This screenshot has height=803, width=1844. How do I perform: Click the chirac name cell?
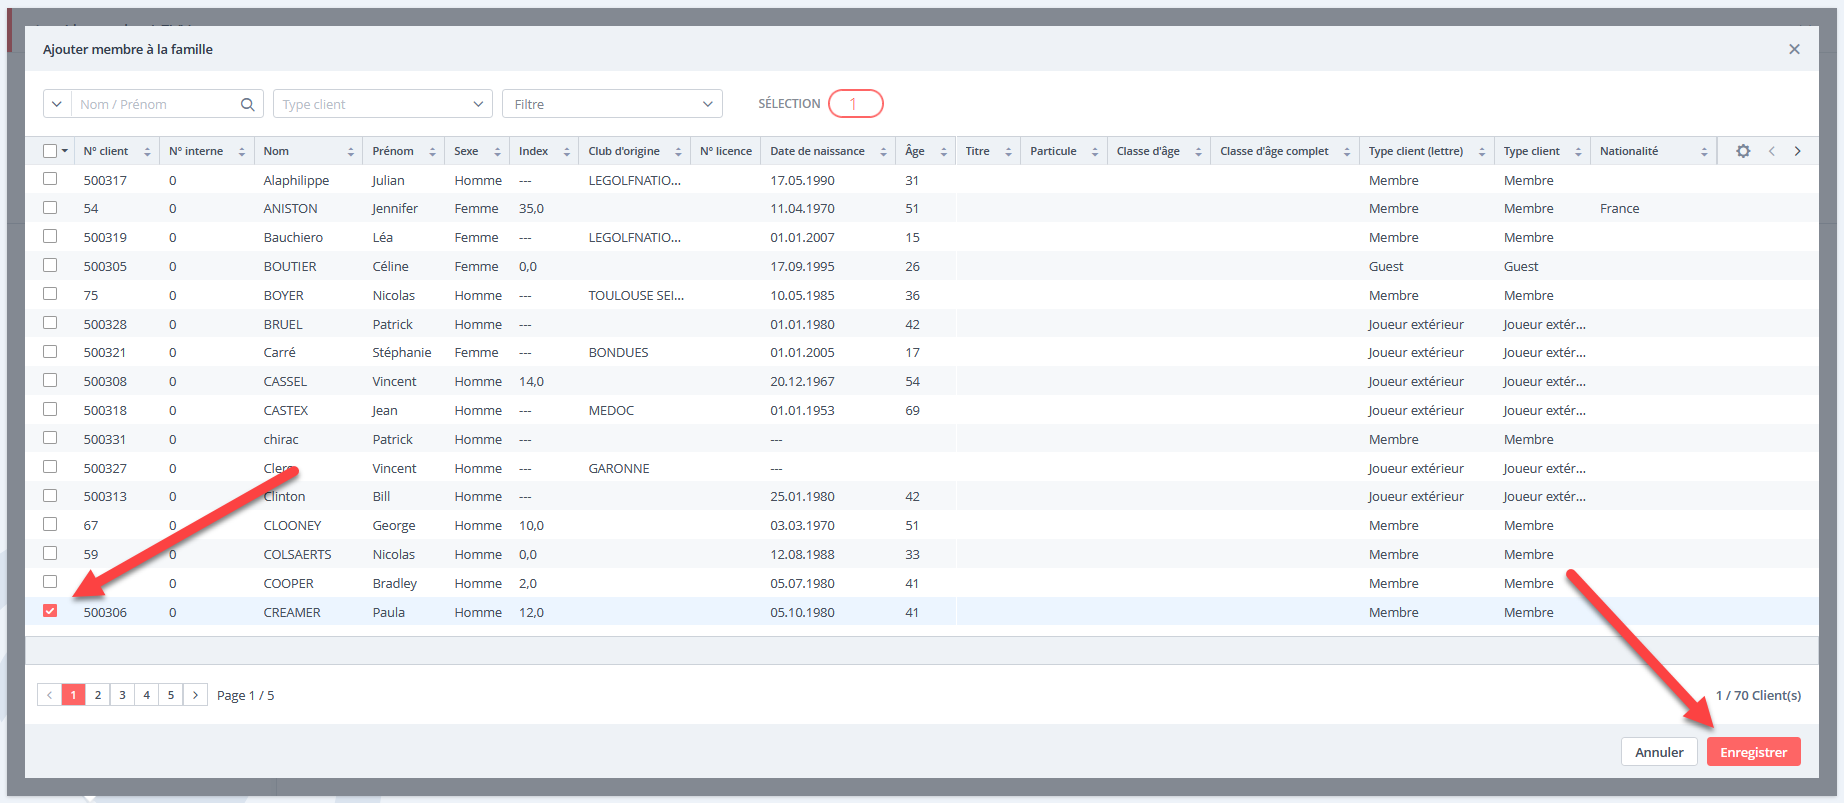point(281,439)
